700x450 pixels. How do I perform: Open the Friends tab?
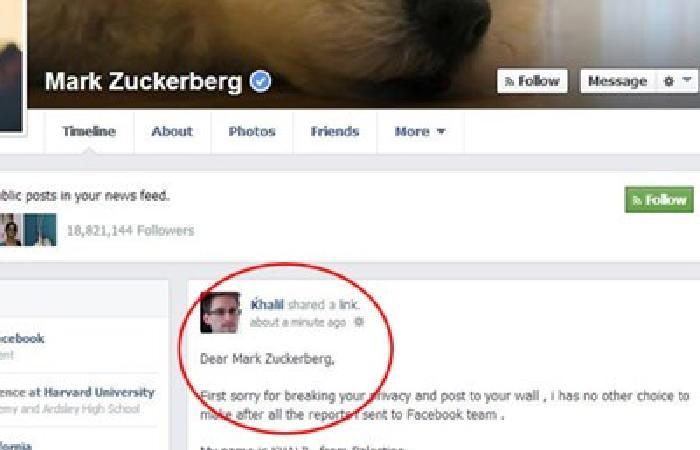(x=335, y=132)
